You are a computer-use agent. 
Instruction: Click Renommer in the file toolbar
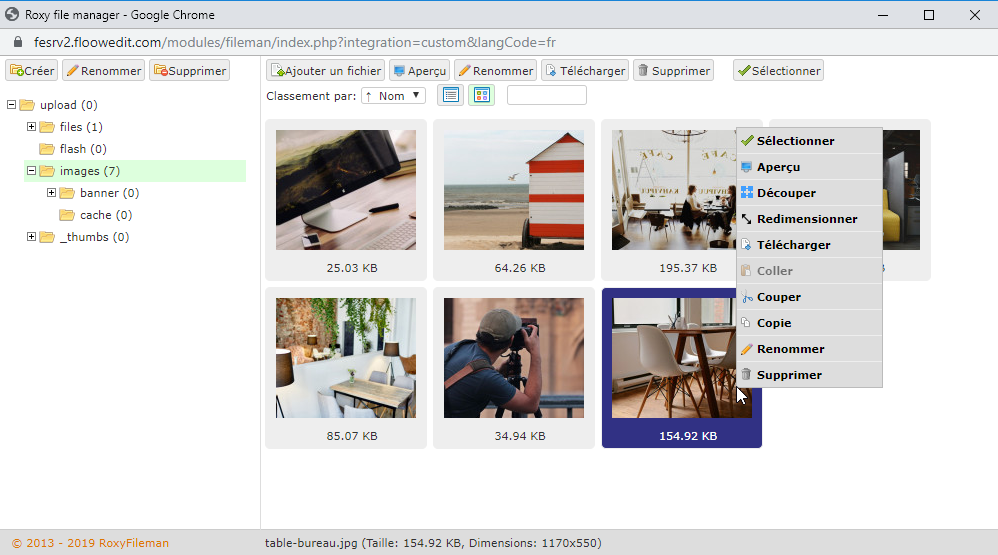pyautogui.click(x=496, y=71)
